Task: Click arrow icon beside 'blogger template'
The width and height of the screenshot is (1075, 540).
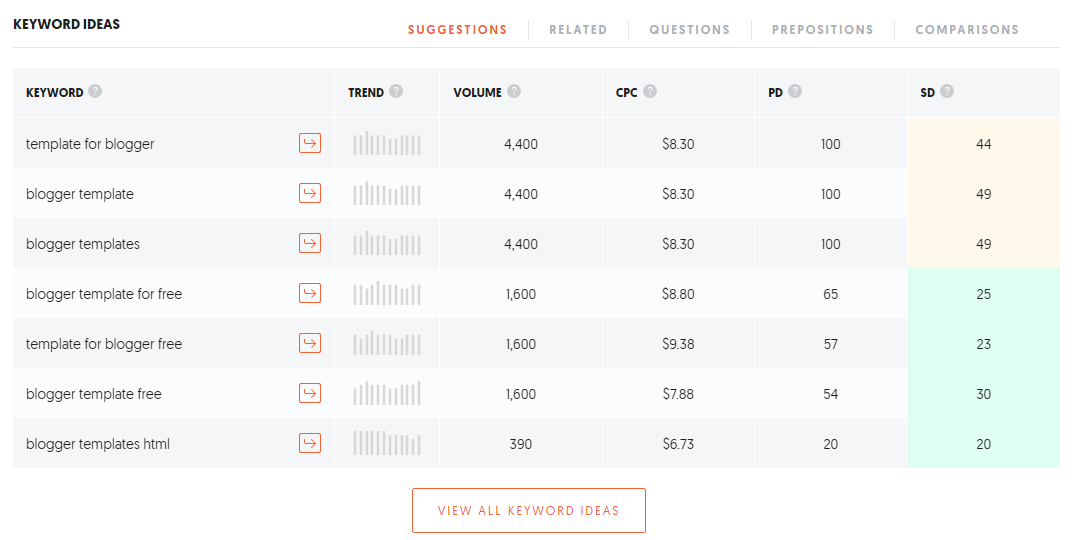Action: (310, 193)
